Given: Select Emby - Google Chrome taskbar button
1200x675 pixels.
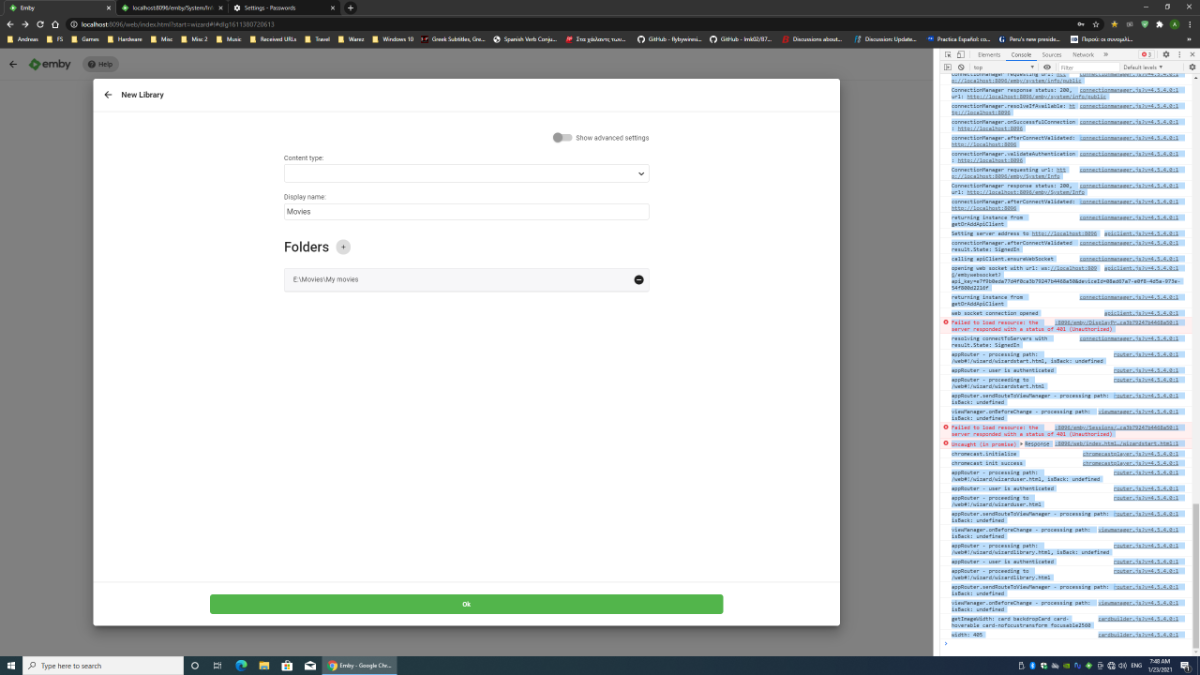Looking at the screenshot, I should 361,665.
